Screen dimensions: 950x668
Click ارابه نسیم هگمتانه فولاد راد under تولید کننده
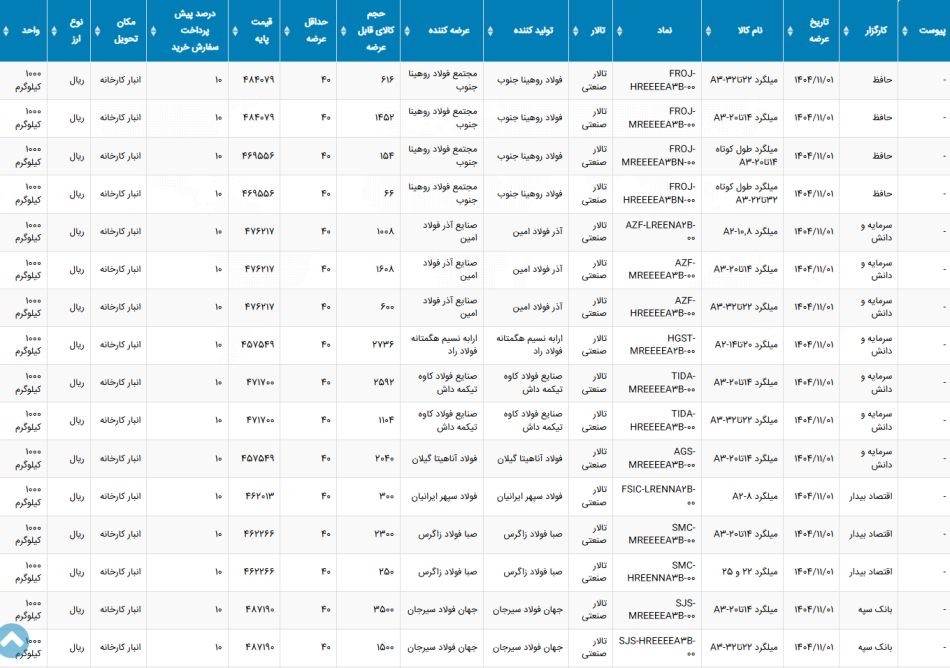tap(530, 345)
